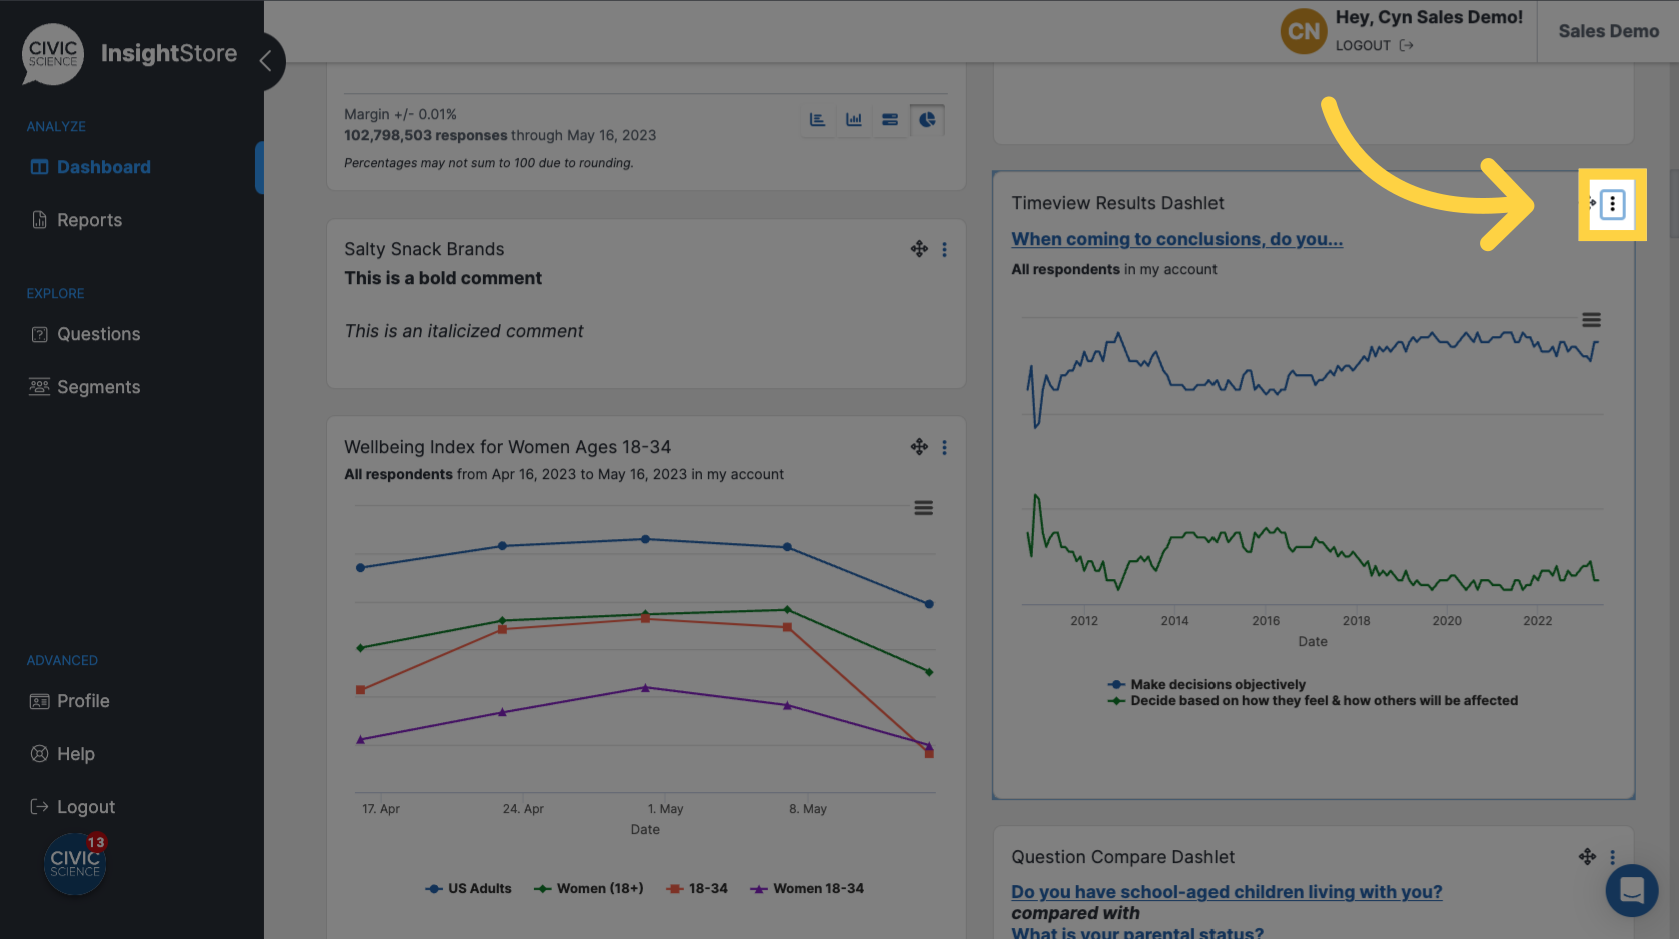Click the move handle on Salty Snack Brands
The image size is (1679, 939).
pos(919,249)
